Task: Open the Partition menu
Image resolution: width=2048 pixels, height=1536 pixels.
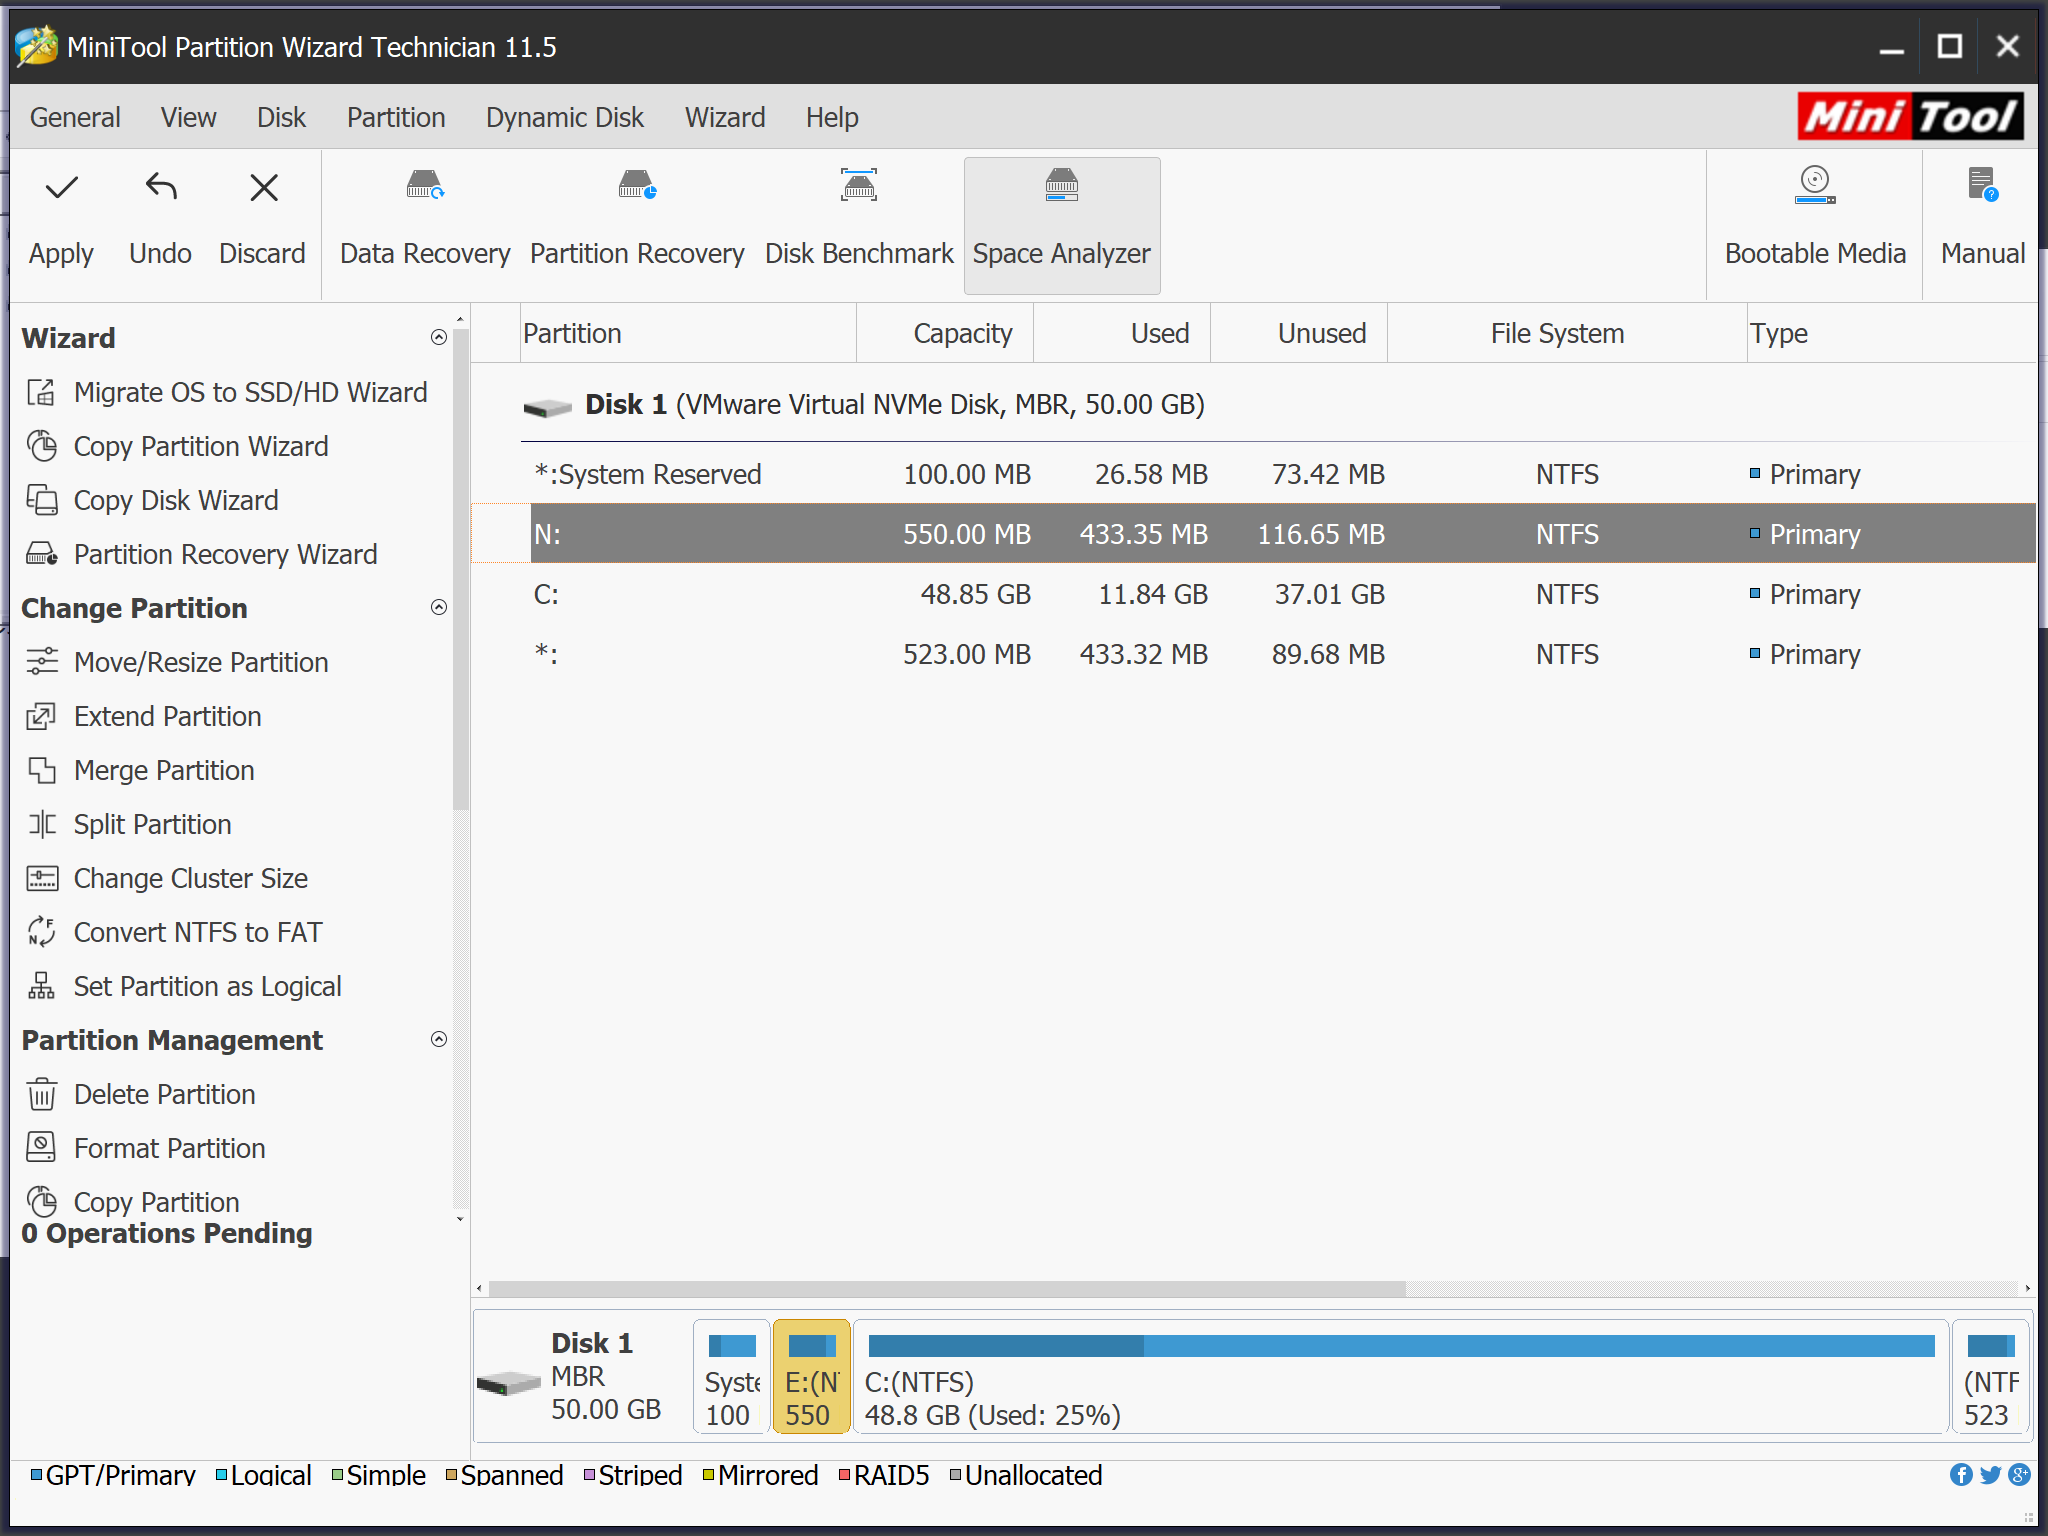Action: [396, 117]
